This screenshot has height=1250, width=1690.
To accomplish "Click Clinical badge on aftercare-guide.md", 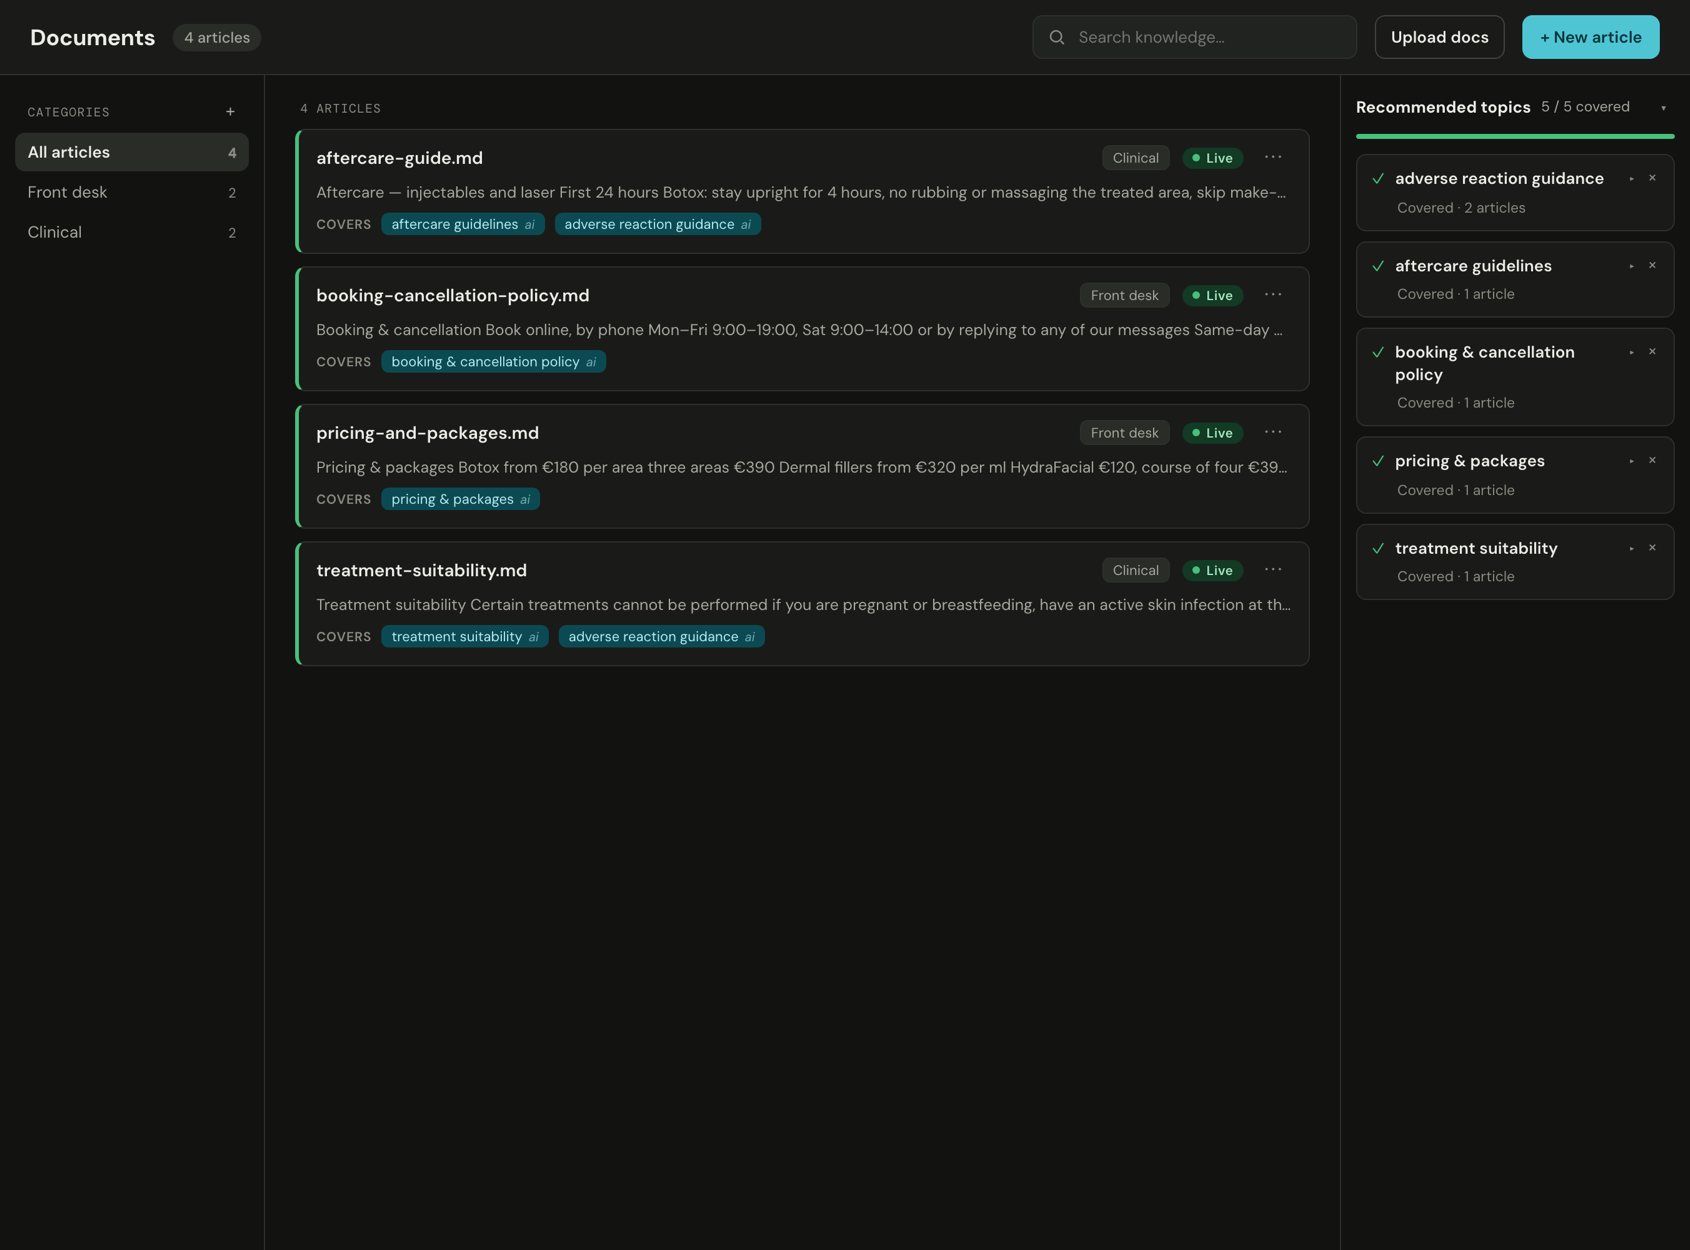I will (x=1135, y=158).
